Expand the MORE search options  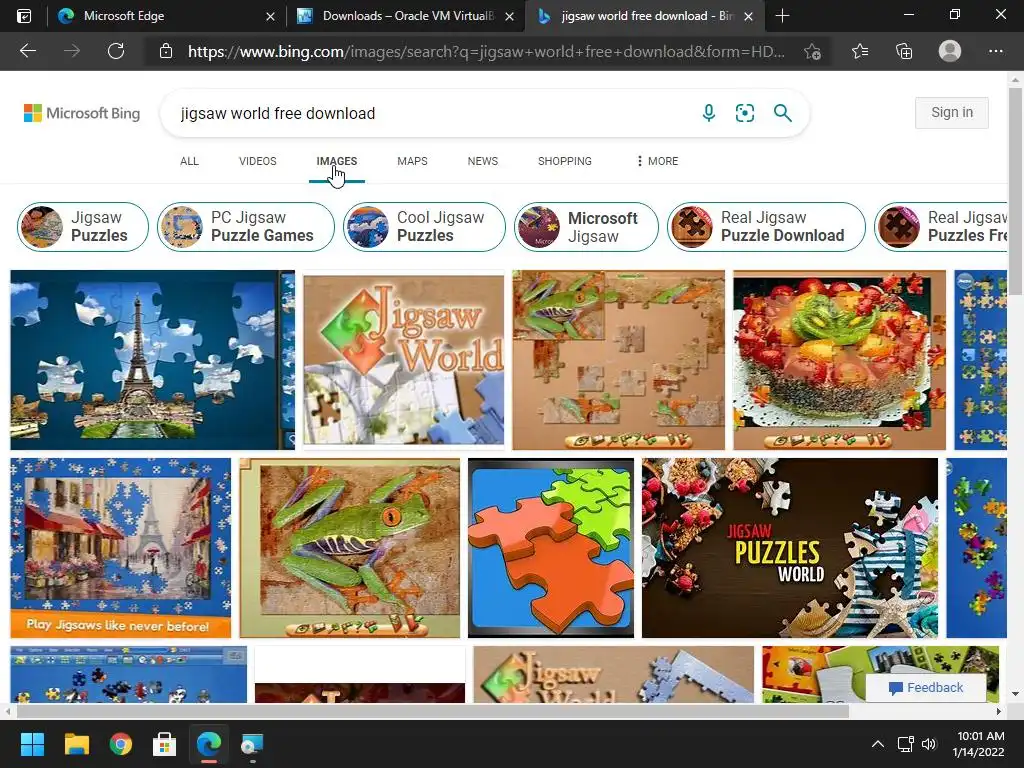tap(657, 161)
